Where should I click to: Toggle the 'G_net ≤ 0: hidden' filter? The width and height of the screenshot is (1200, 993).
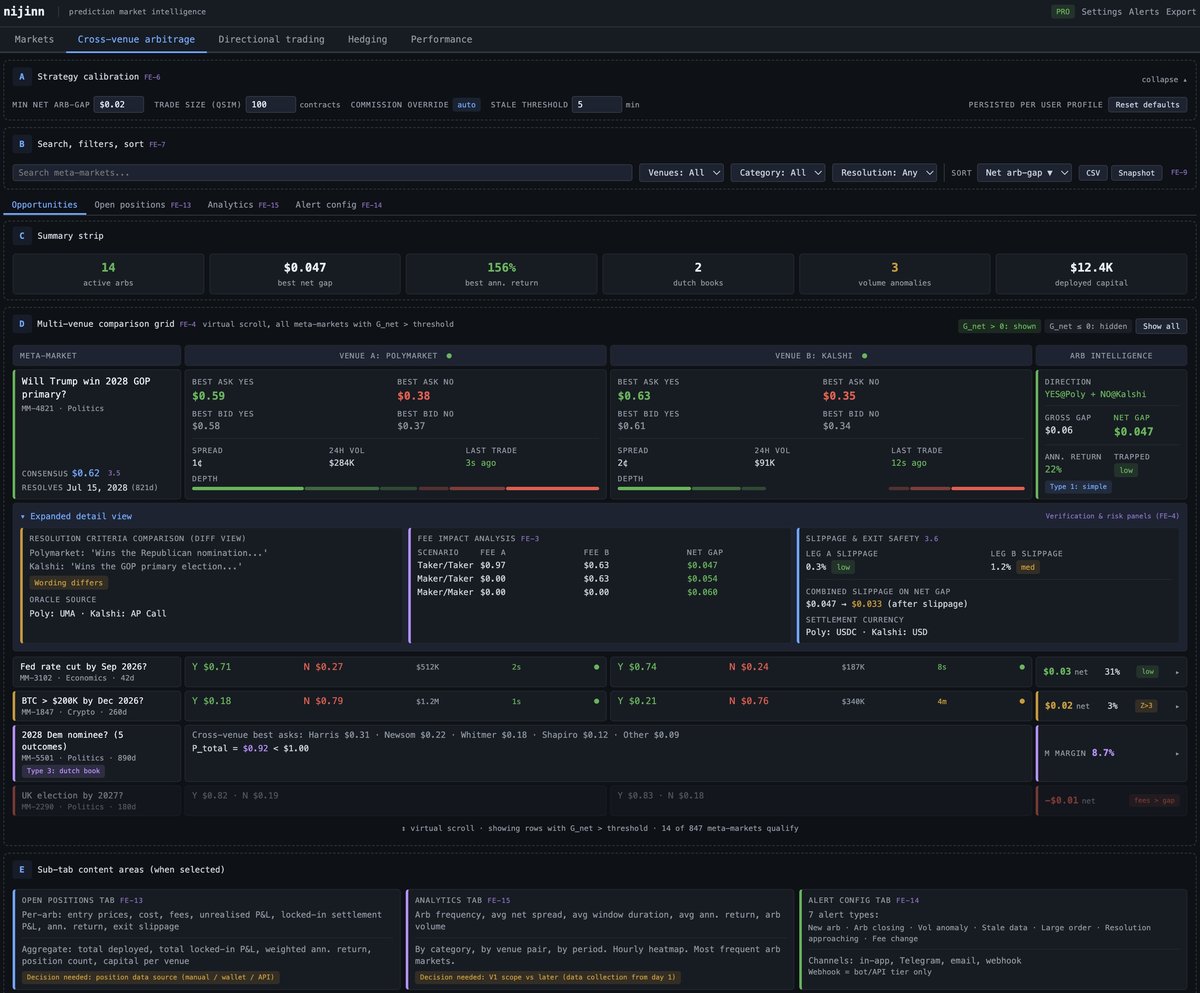coord(1087,326)
